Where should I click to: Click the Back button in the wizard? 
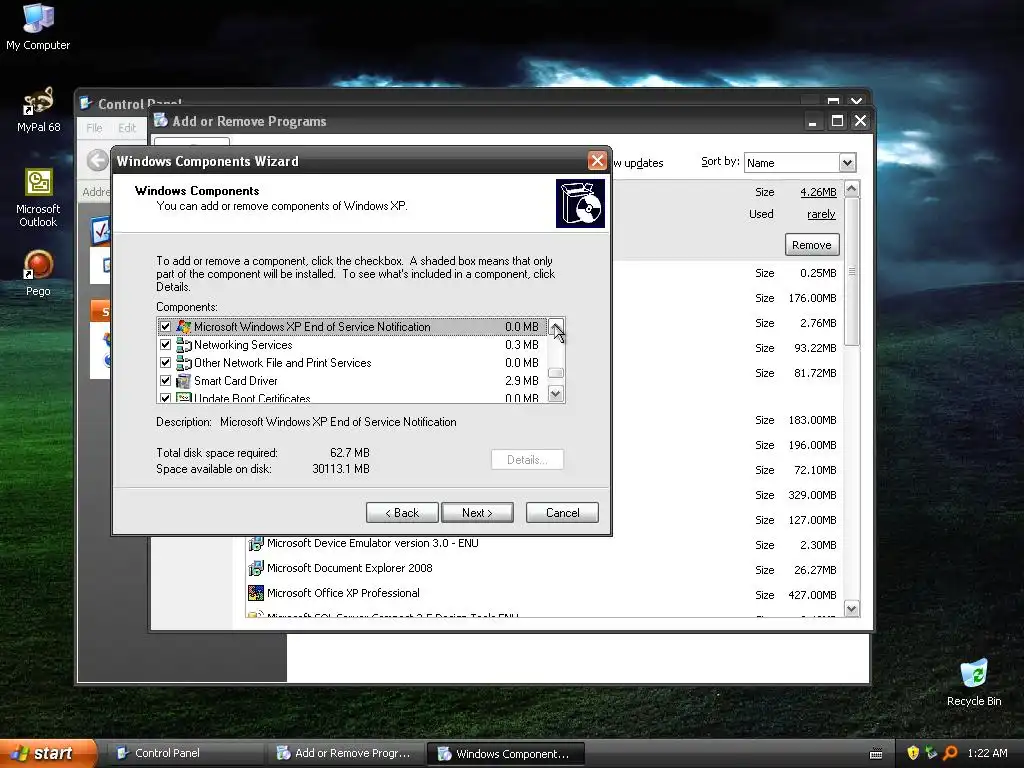pyautogui.click(x=402, y=513)
